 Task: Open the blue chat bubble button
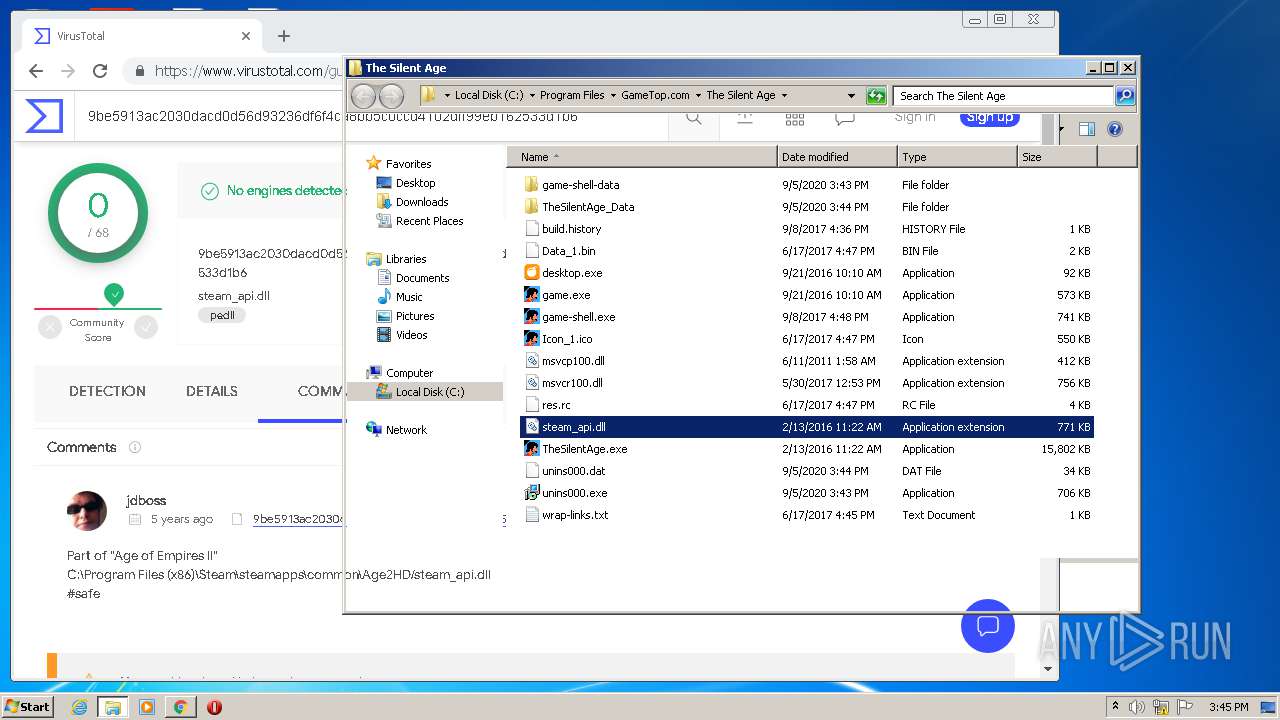point(988,626)
